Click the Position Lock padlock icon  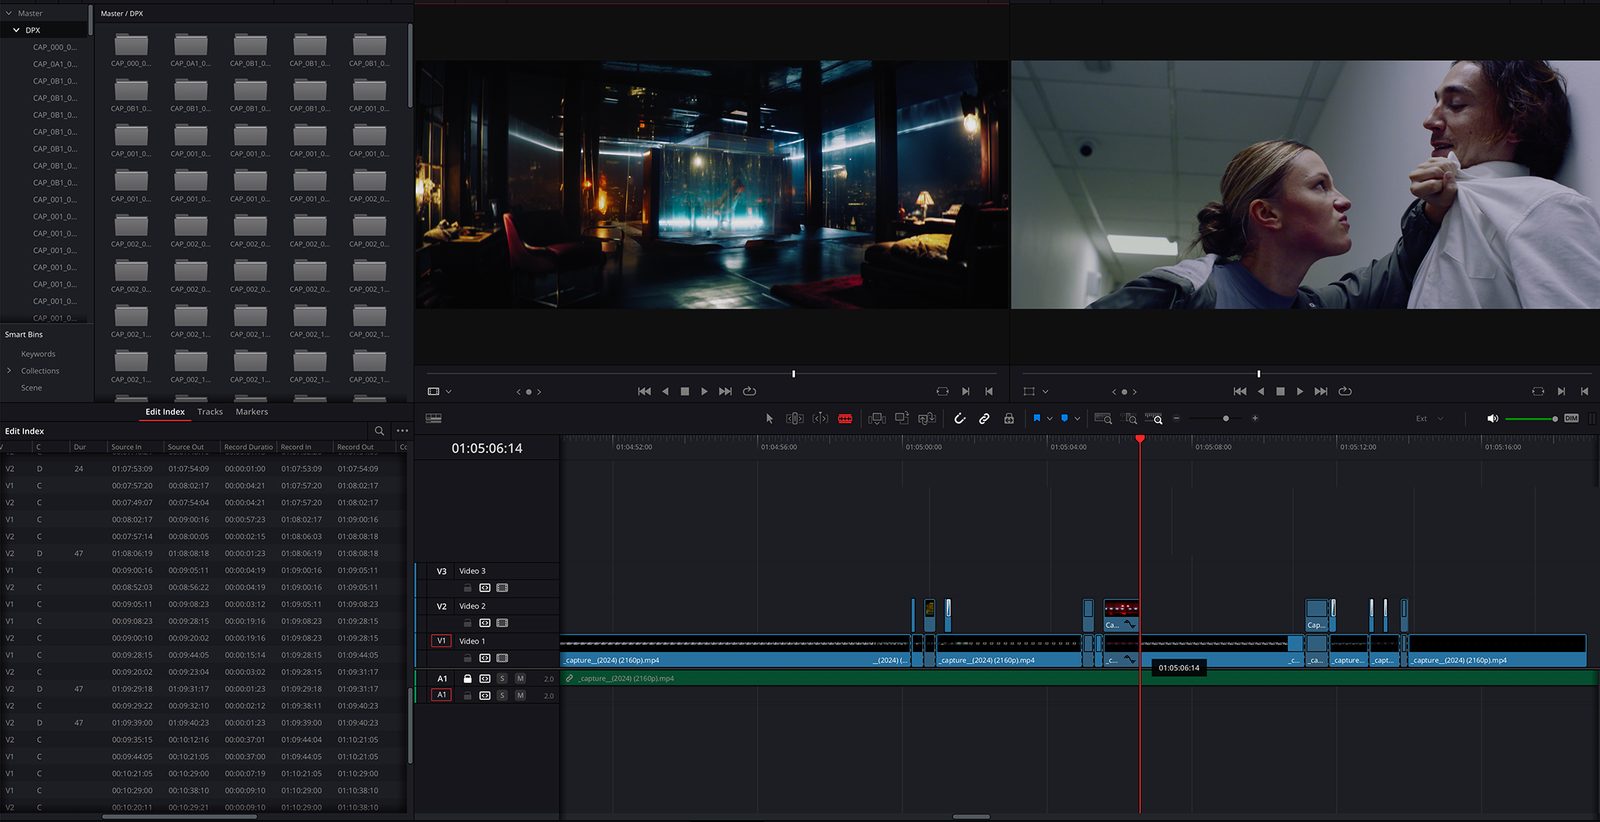(1009, 419)
